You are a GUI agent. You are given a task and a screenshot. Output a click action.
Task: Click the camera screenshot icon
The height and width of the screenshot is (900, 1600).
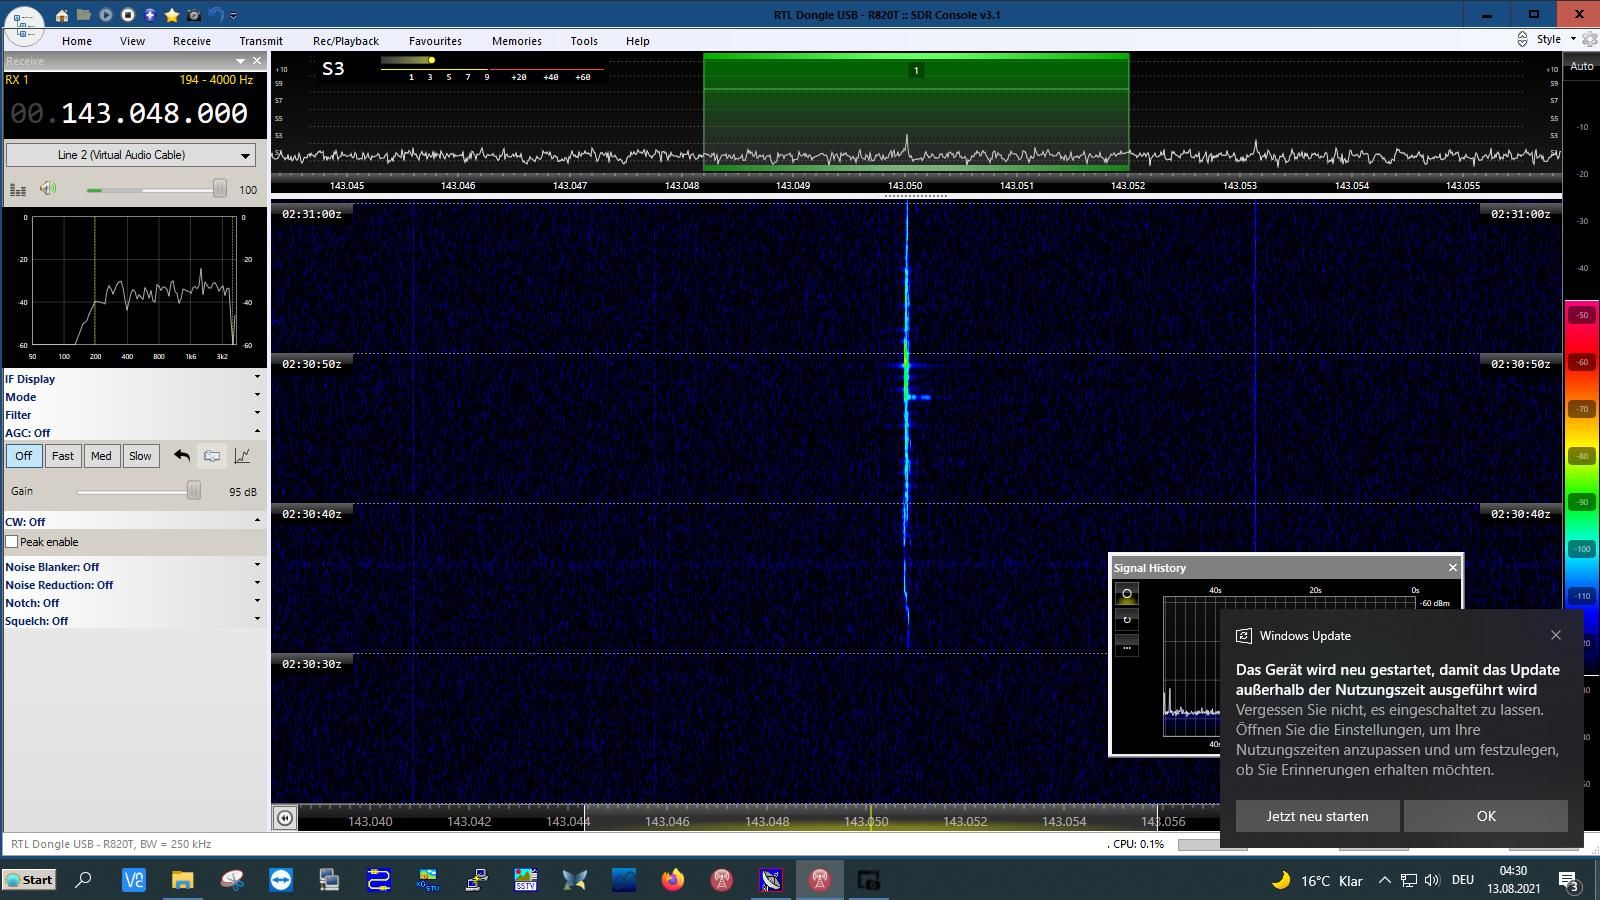194,15
